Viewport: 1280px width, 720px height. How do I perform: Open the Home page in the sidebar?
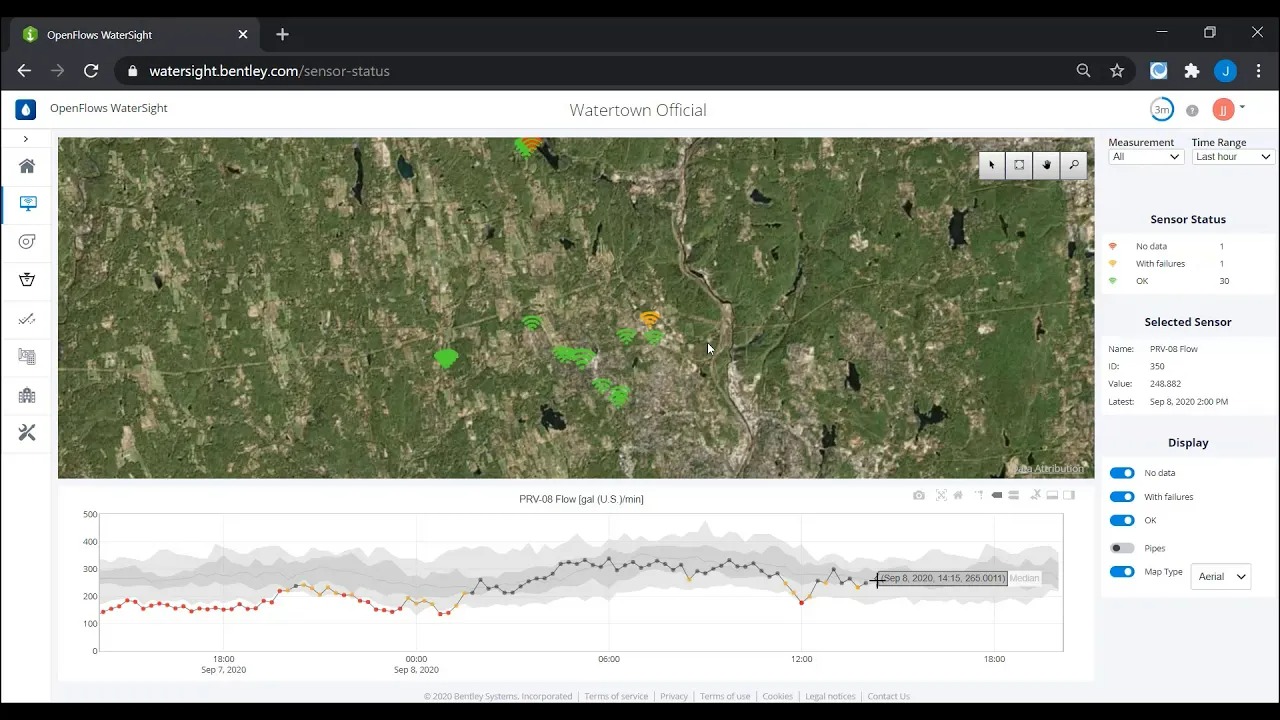click(x=27, y=166)
